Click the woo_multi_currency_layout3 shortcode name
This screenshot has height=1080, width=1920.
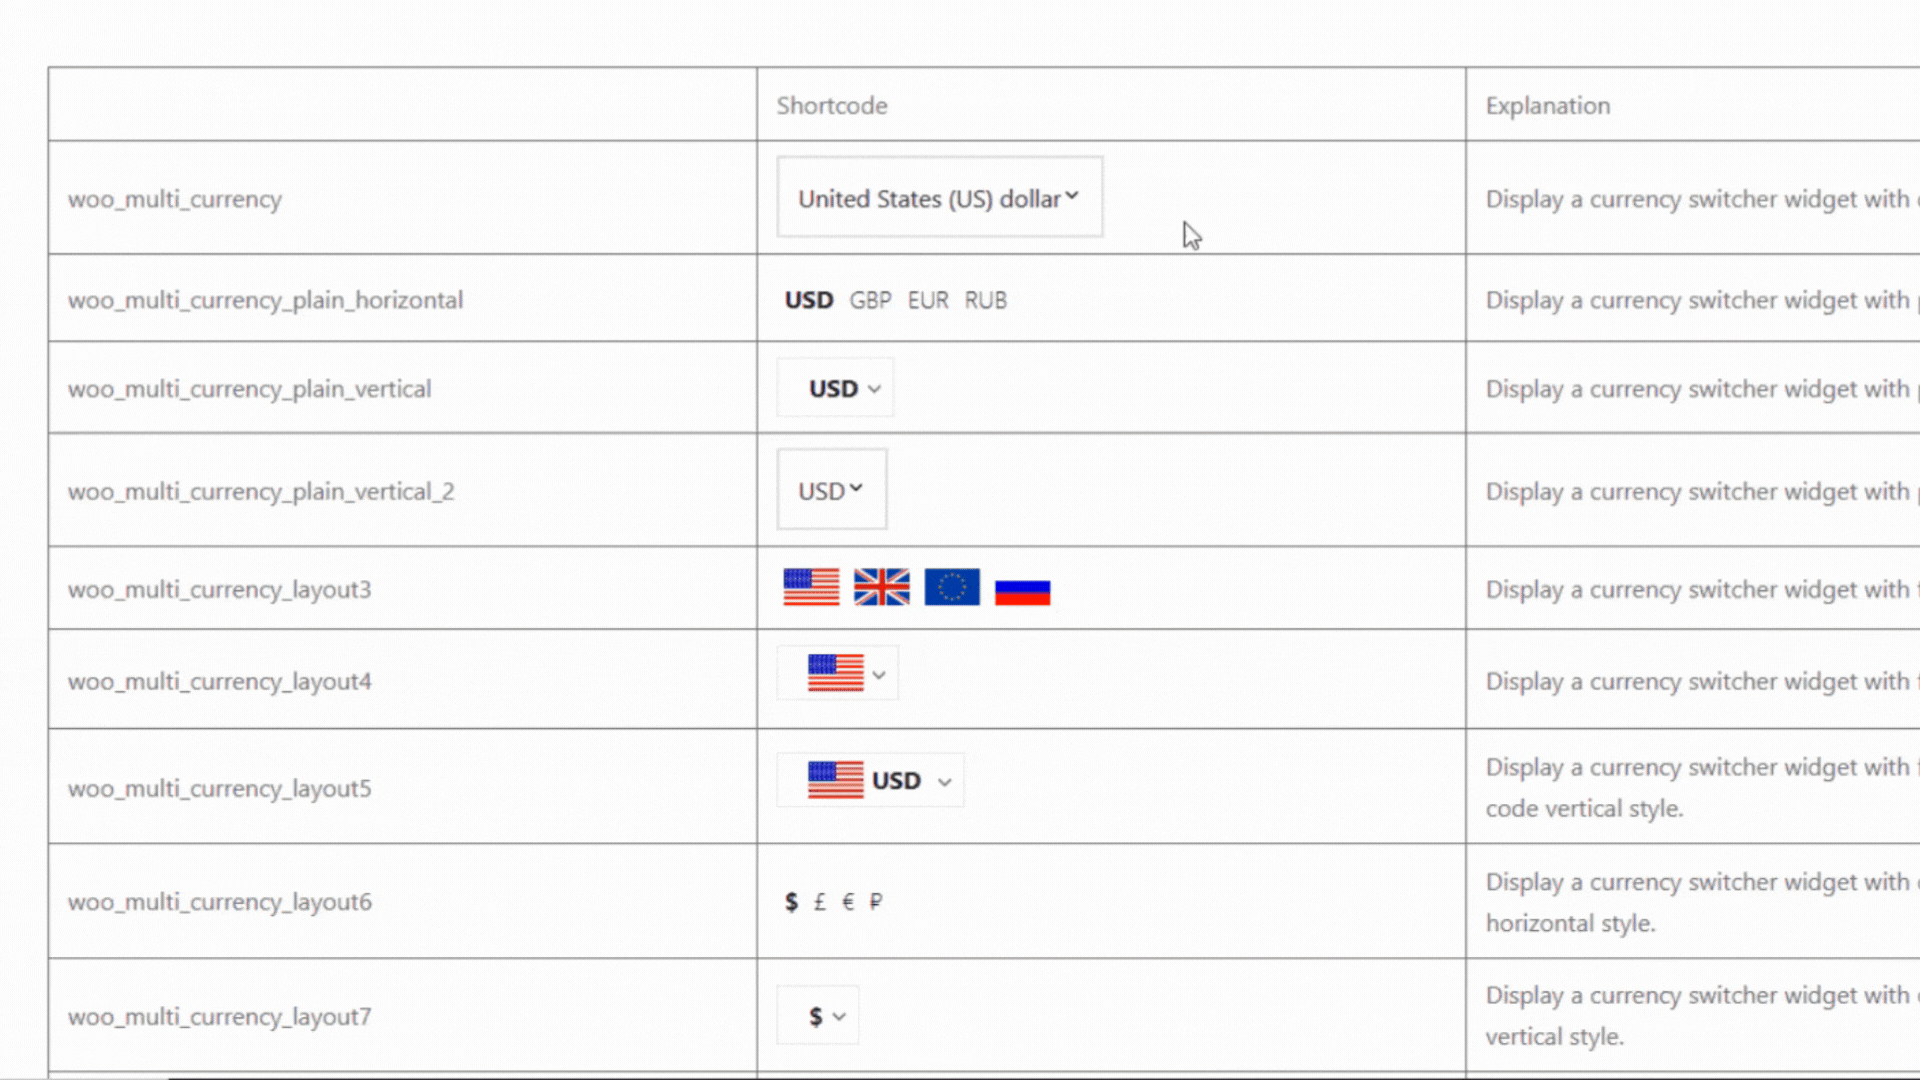[219, 590]
